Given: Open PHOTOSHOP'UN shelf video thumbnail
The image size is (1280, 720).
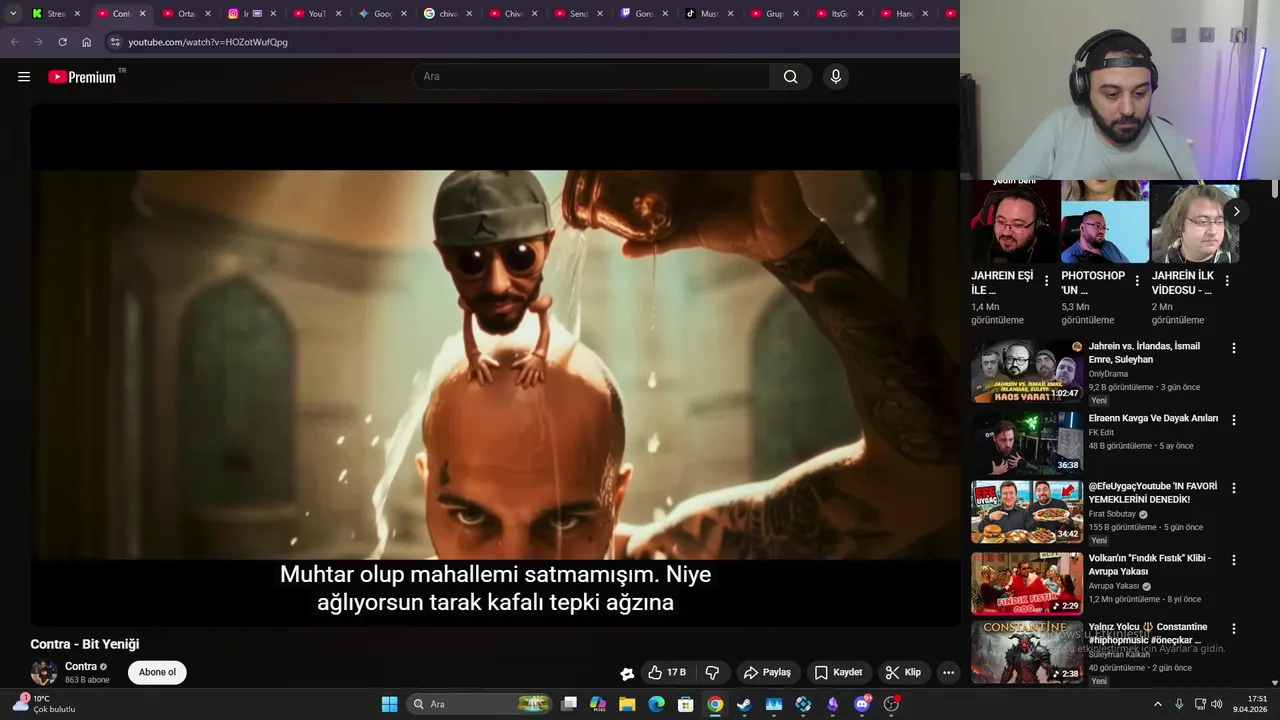Looking at the screenshot, I should pos(1105,222).
